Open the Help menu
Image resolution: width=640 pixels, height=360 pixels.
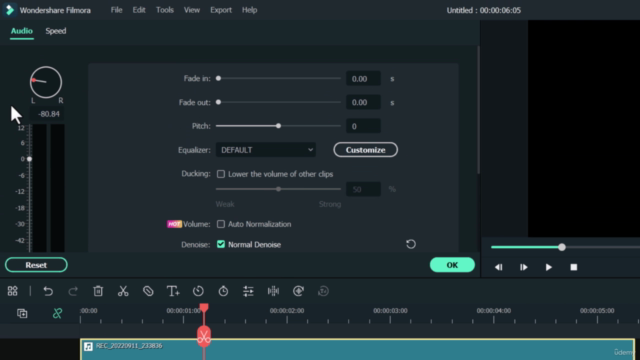(249, 10)
